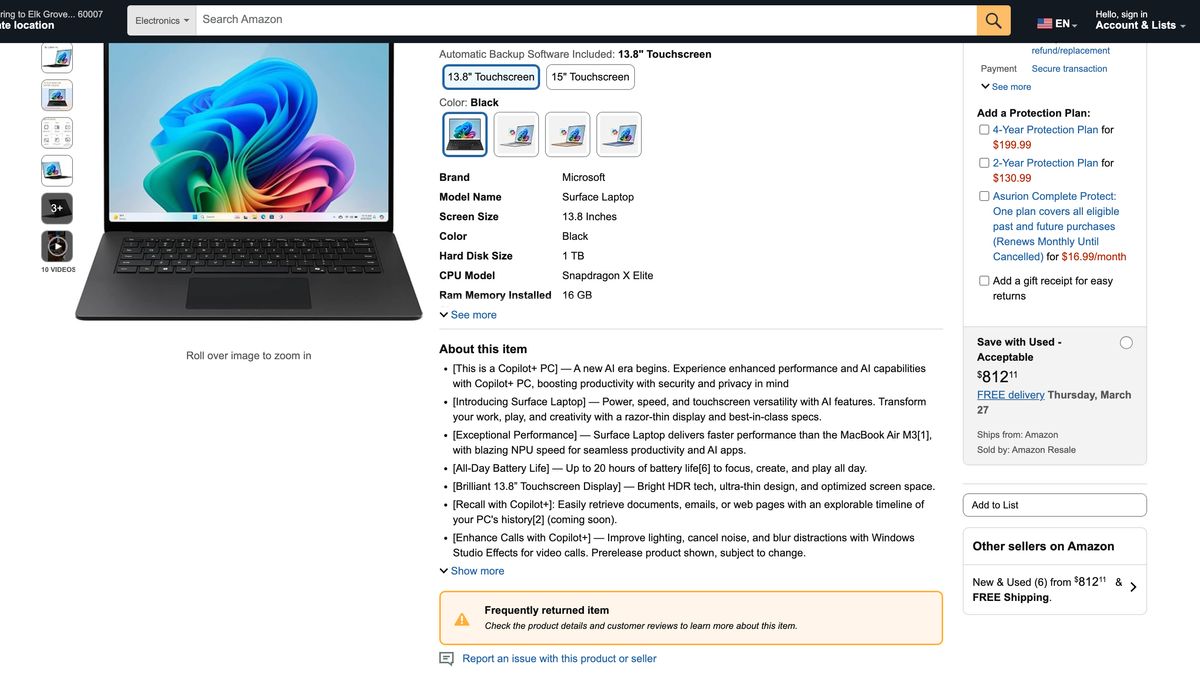The width and height of the screenshot is (1200, 675).
Task: Click in the Search Amazon field
Action: coord(586,20)
